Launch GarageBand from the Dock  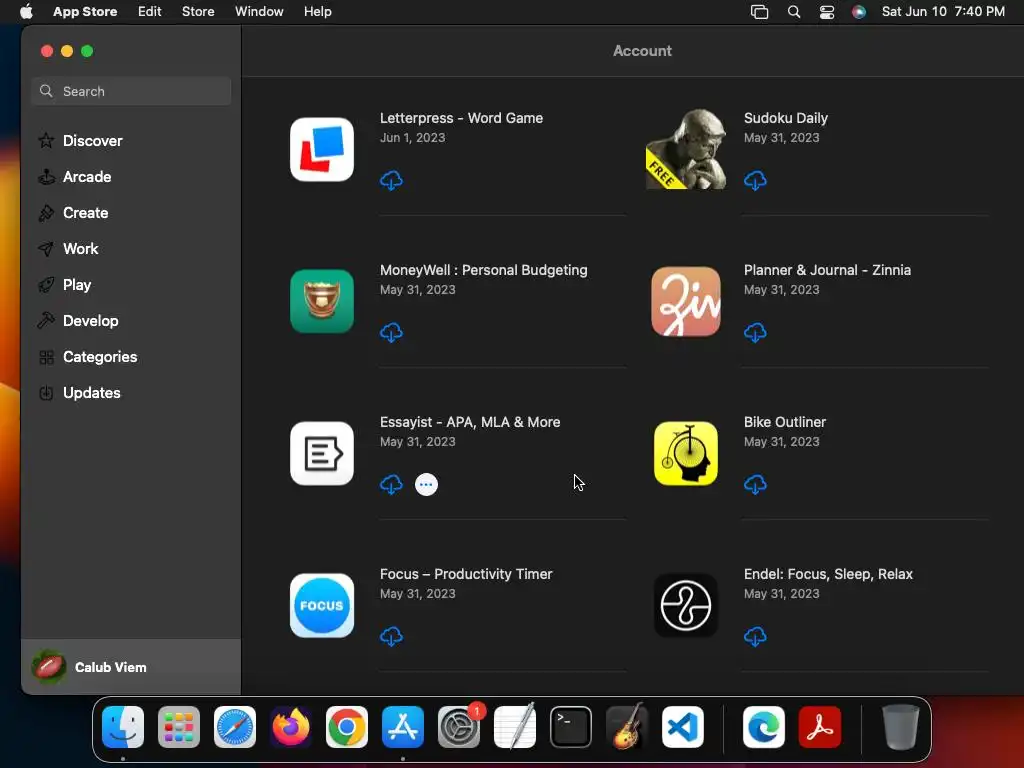[627, 727]
